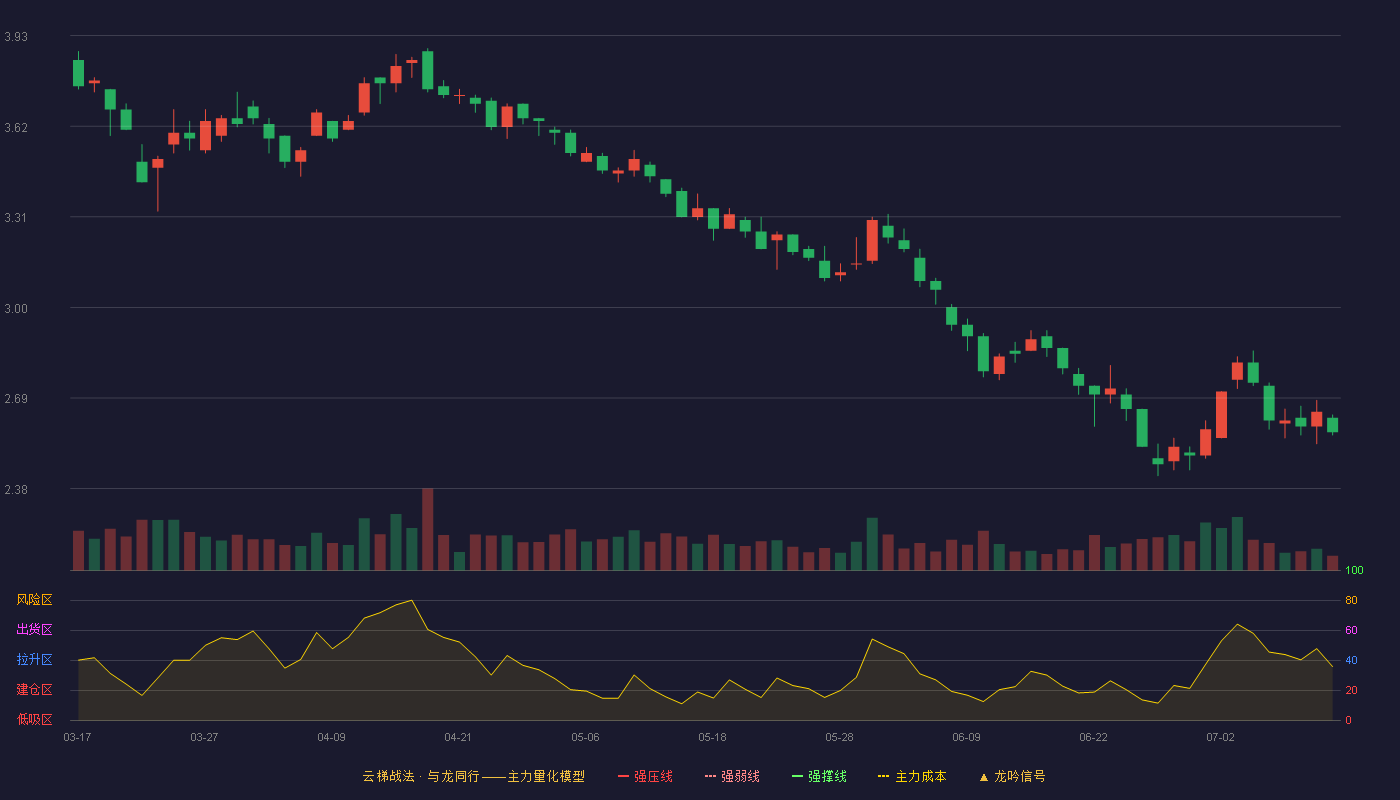Click the chart title 云梯战法 · 与龙同行
The height and width of the screenshot is (800, 1400).
tap(420, 776)
